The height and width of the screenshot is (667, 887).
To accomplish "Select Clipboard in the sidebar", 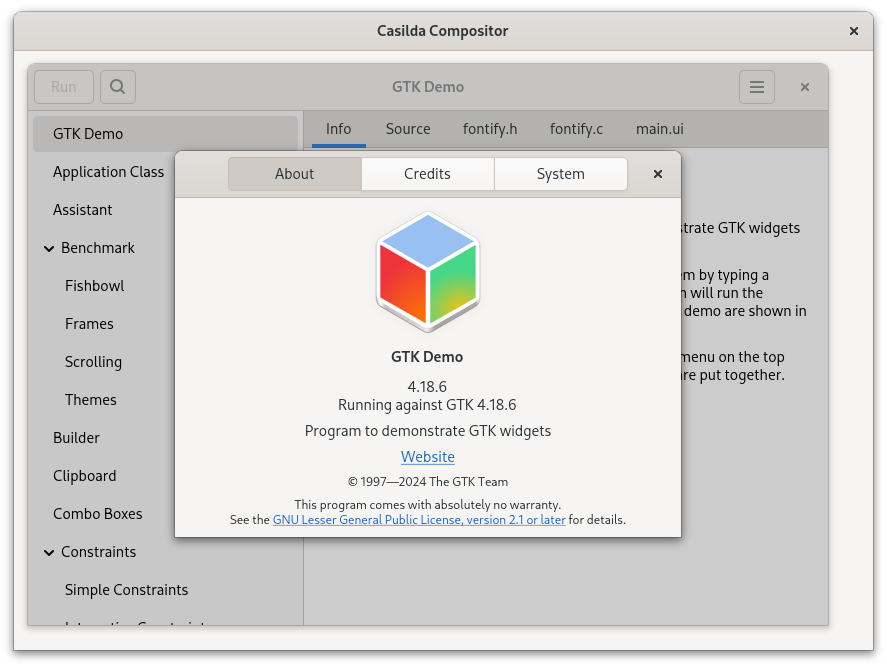I will 84,476.
